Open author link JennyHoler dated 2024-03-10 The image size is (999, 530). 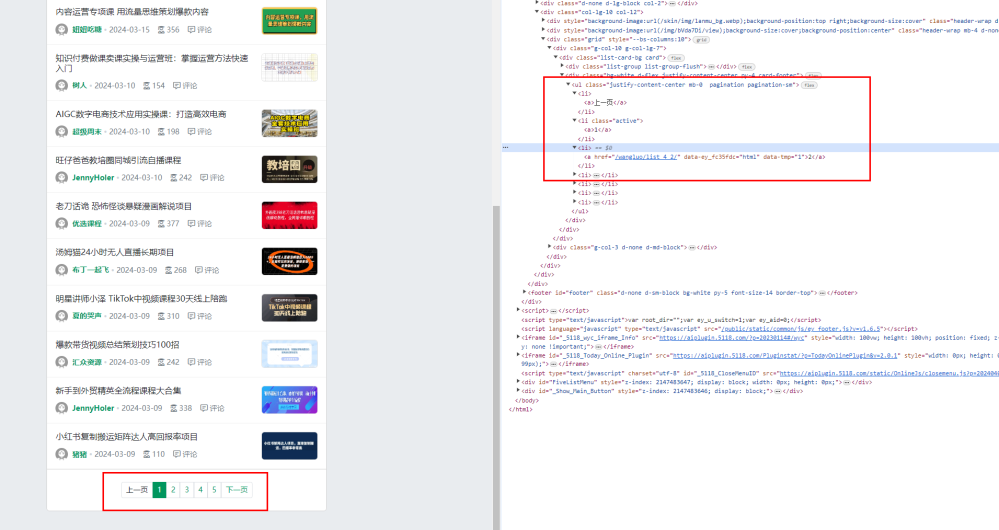point(93,178)
